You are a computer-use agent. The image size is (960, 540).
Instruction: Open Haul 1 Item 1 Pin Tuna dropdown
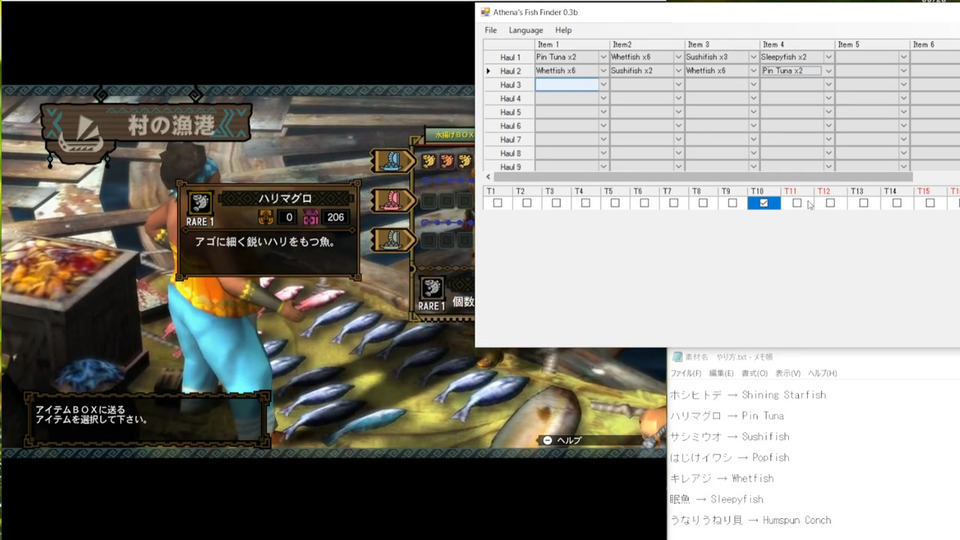pyautogui.click(x=603, y=57)
